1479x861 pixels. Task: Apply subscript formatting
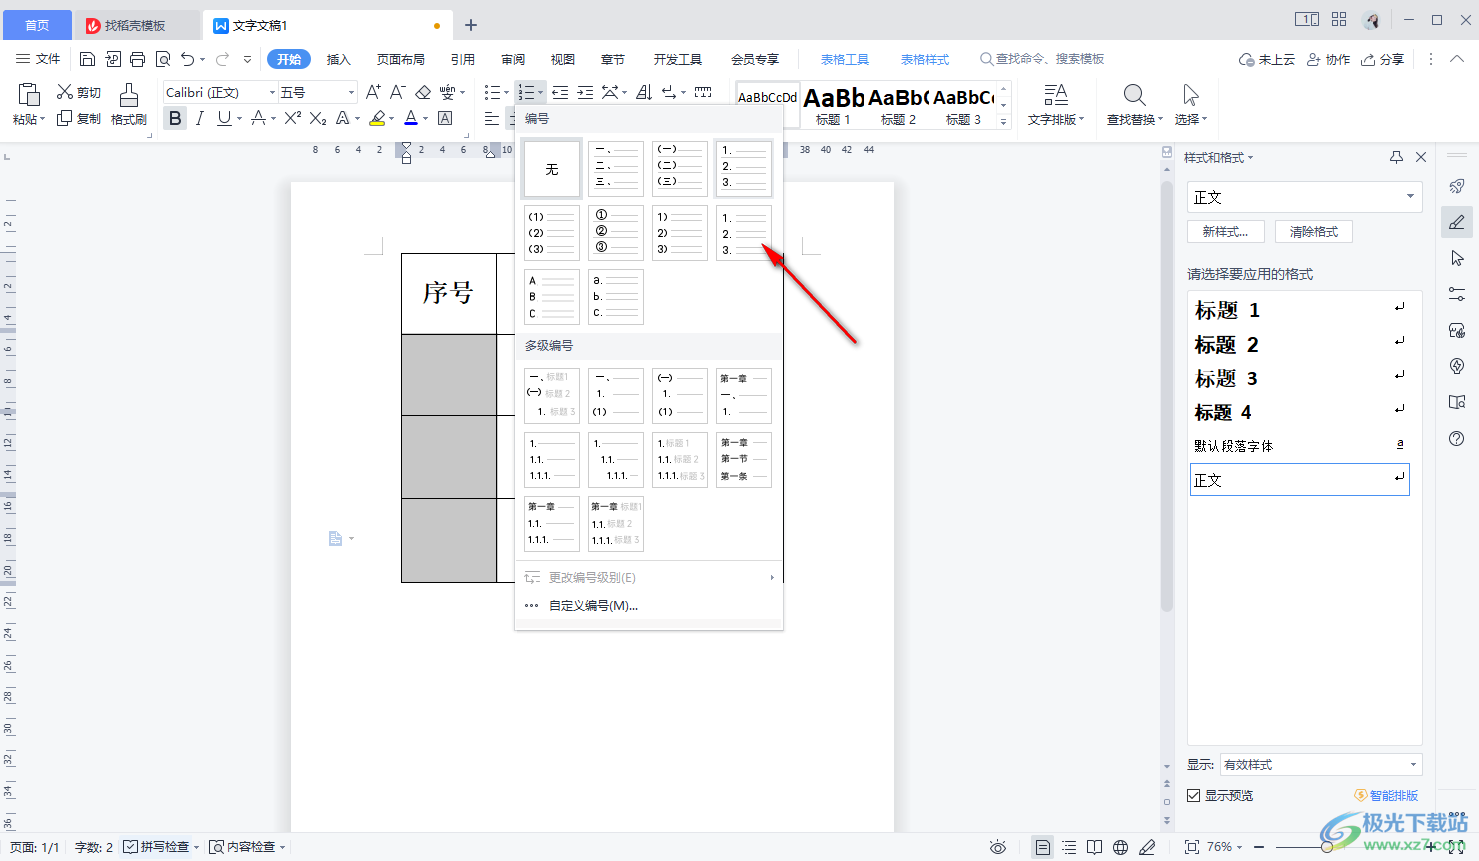pos(318,118)
